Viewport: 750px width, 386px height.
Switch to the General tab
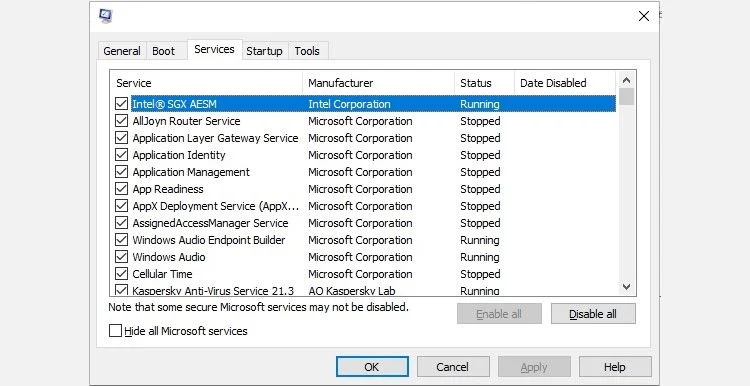122,51
